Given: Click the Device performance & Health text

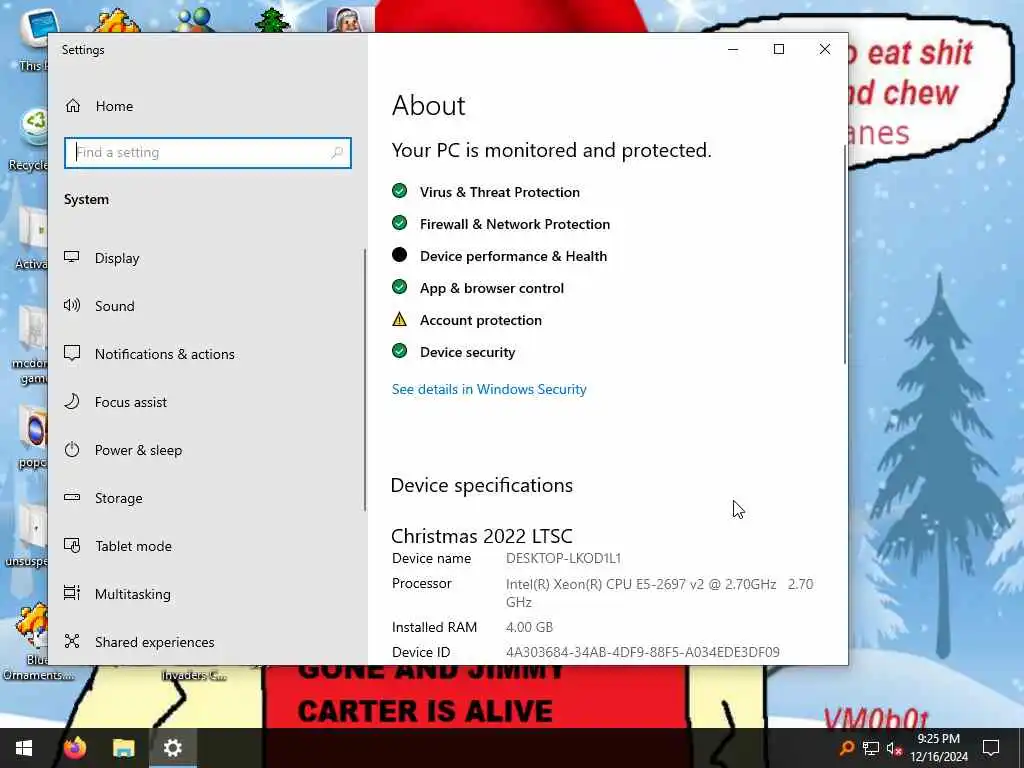Looking at the screenshot, I should click(513, 256).
